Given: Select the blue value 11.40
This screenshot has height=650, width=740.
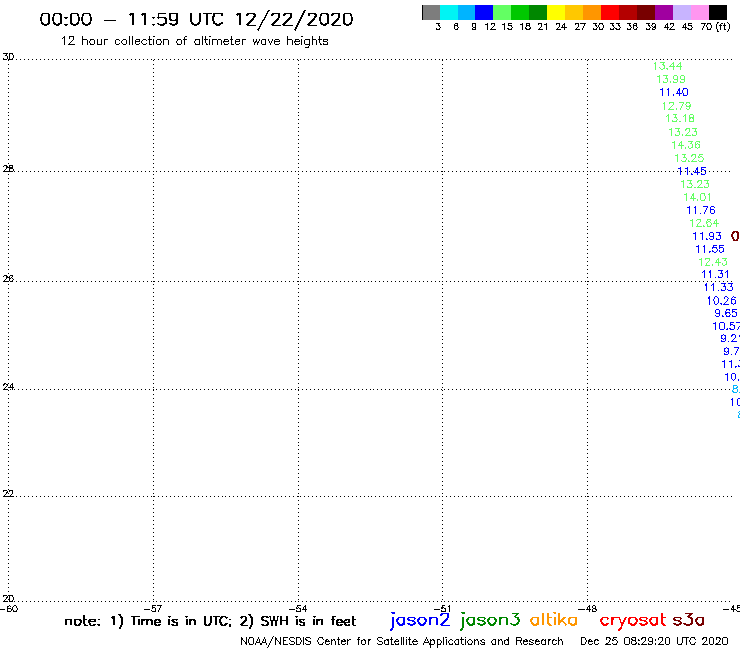Looking at the screenshot, I should click(x=674, y=92).
